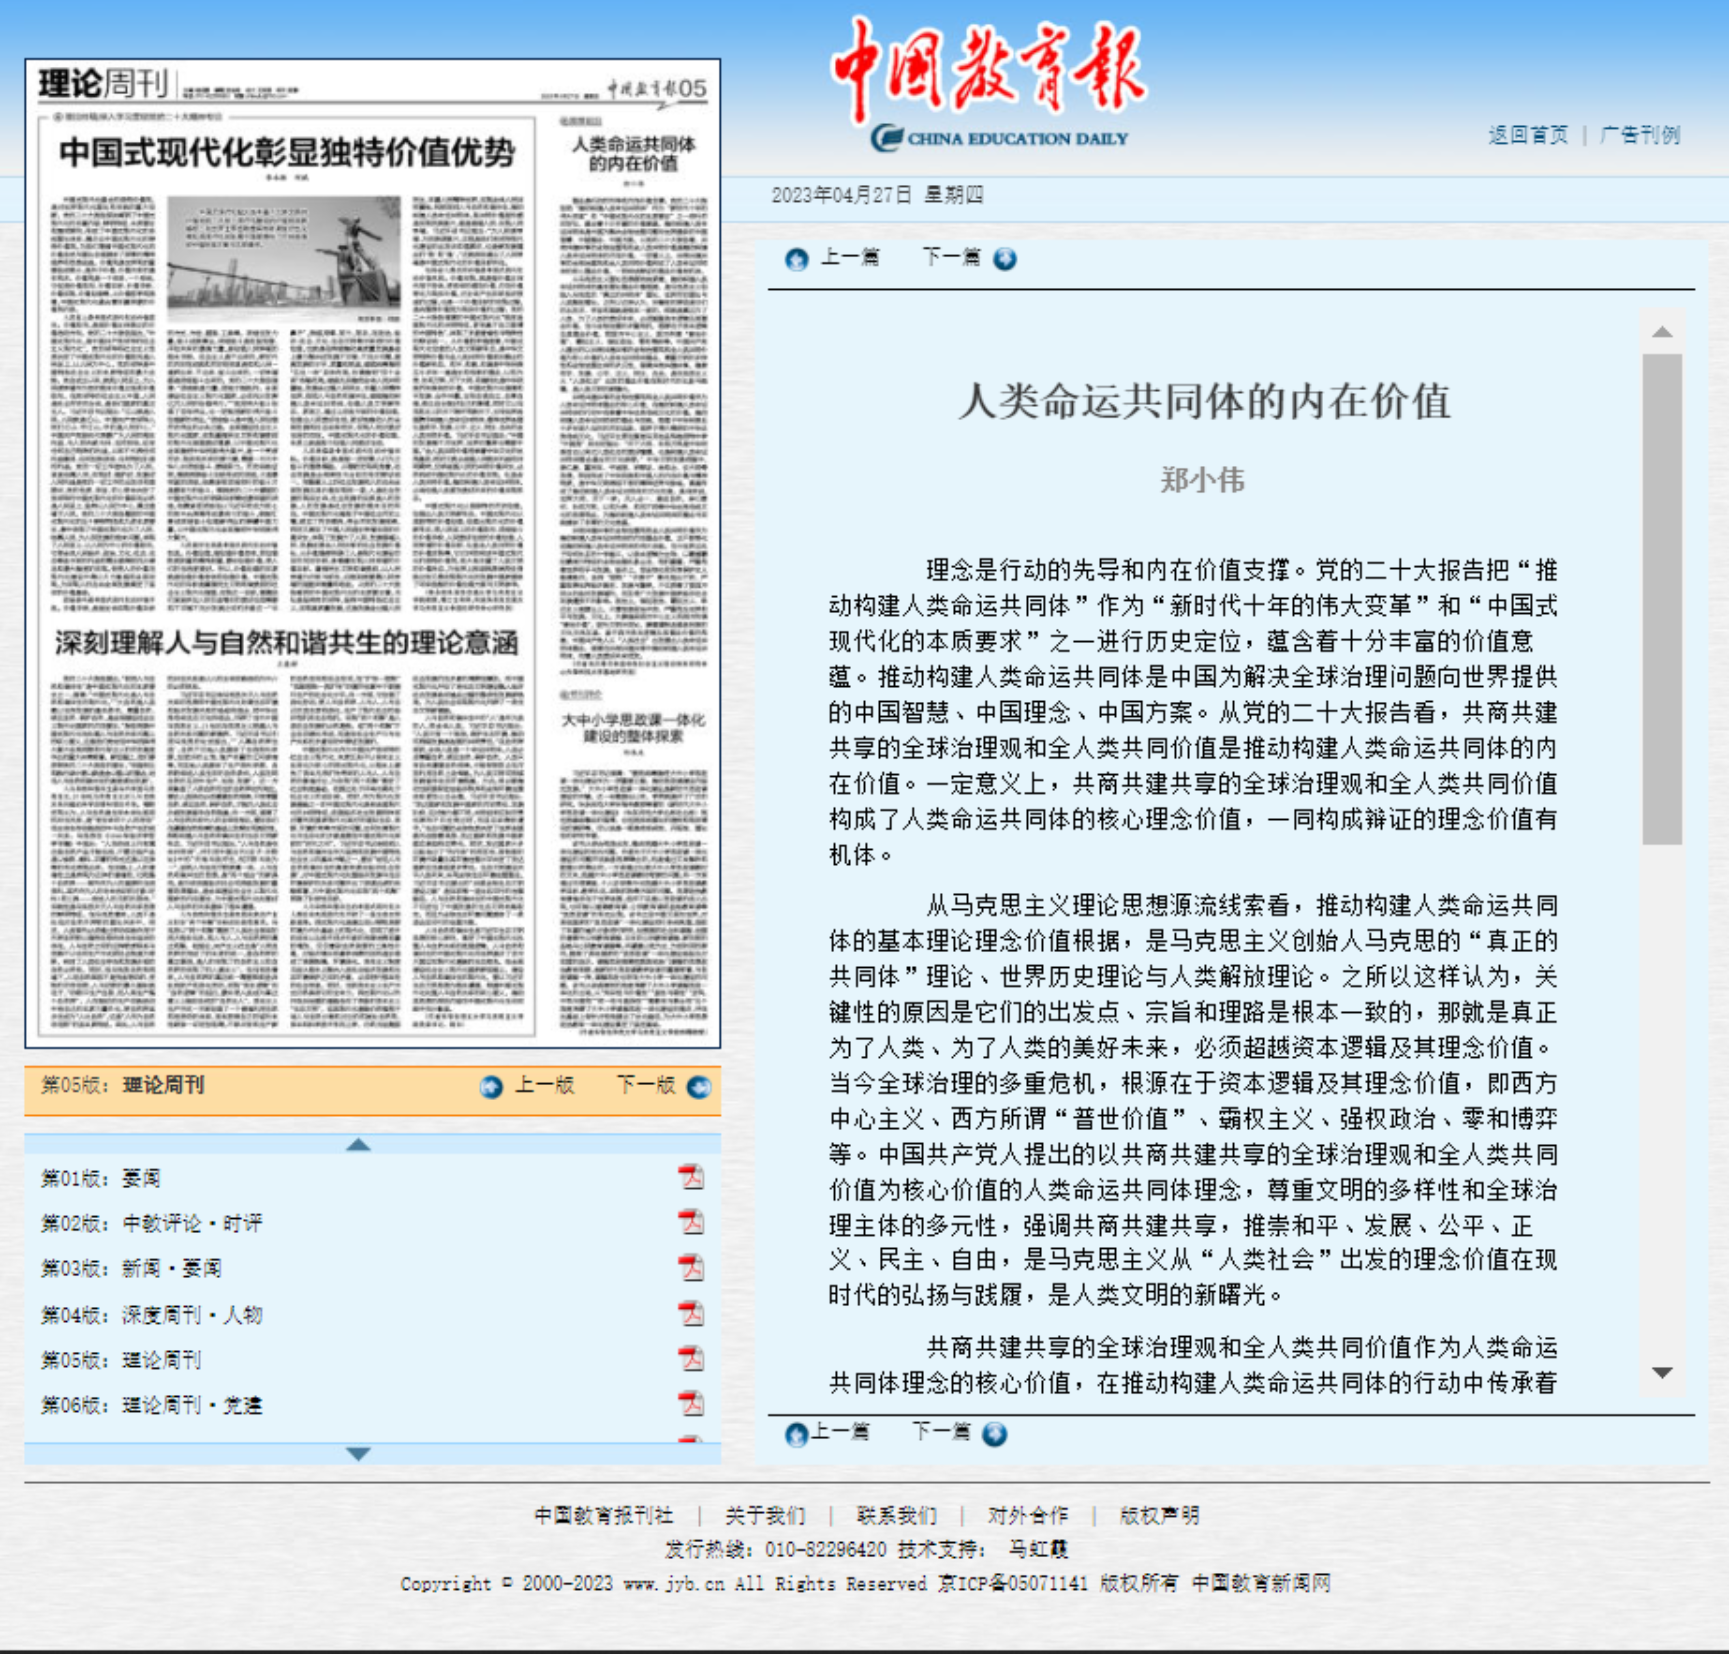This screenshot has height=1654, width=1729.
Task: Click 上一版 text link
Action: (545, 1086)
